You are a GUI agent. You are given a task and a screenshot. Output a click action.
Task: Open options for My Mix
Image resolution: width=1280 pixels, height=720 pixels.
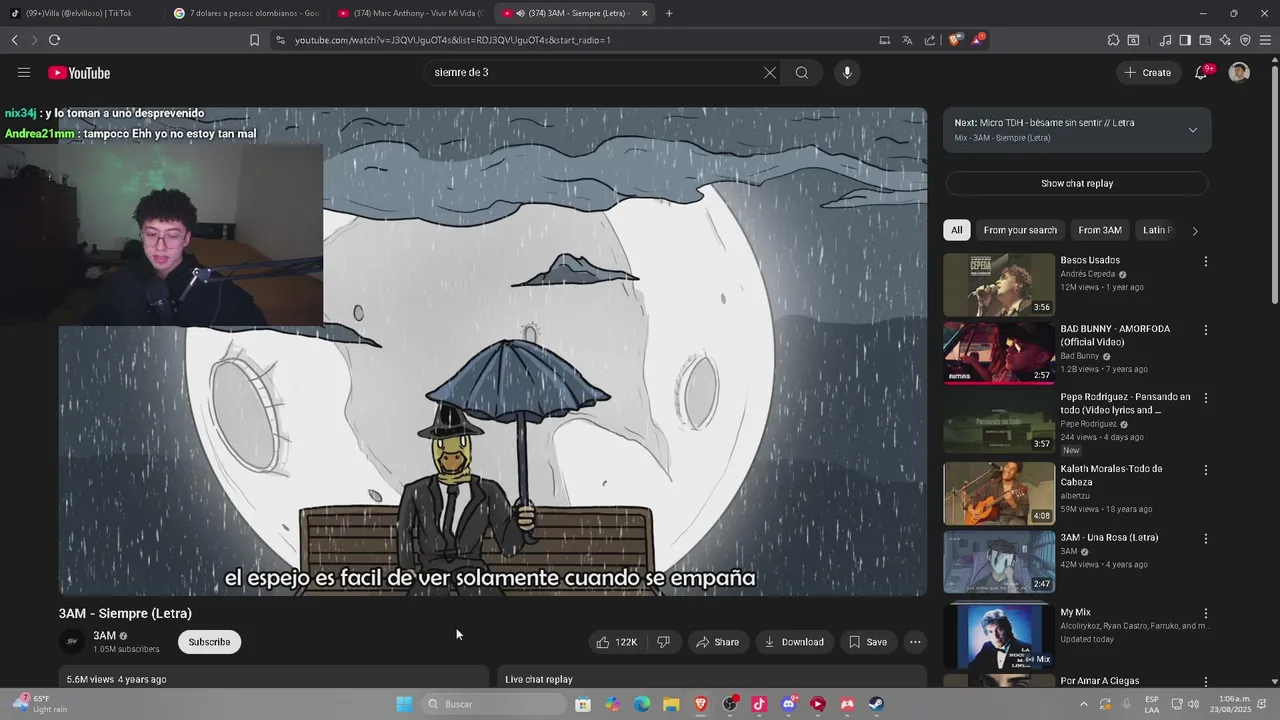(x=1205, y=613)
